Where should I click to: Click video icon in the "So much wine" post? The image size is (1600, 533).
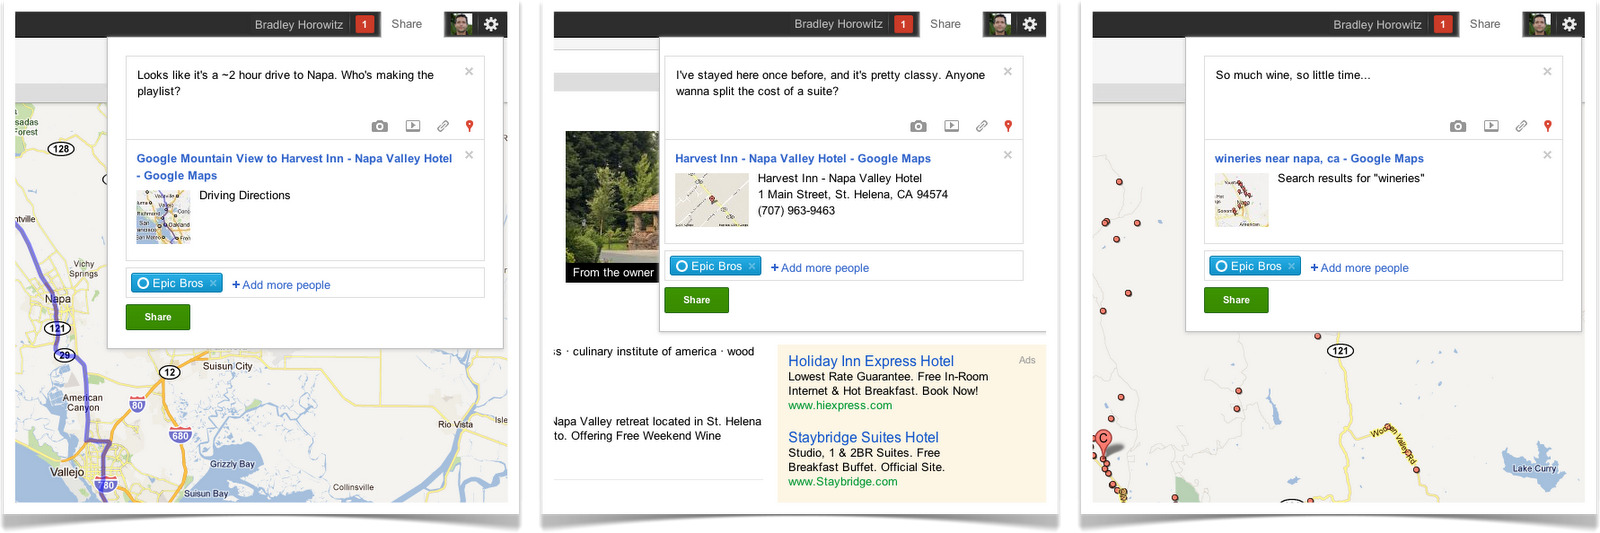1490,126
